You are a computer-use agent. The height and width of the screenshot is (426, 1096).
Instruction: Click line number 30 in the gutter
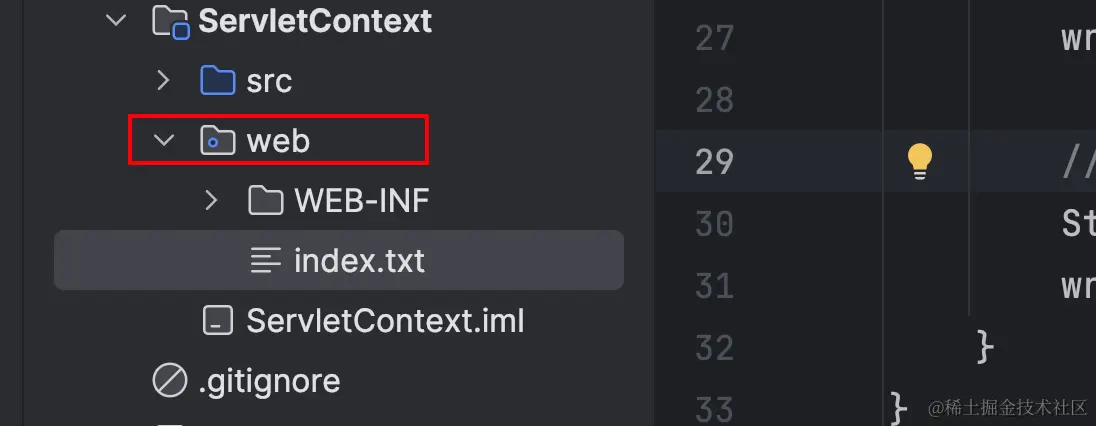click(x=714, y=224)
